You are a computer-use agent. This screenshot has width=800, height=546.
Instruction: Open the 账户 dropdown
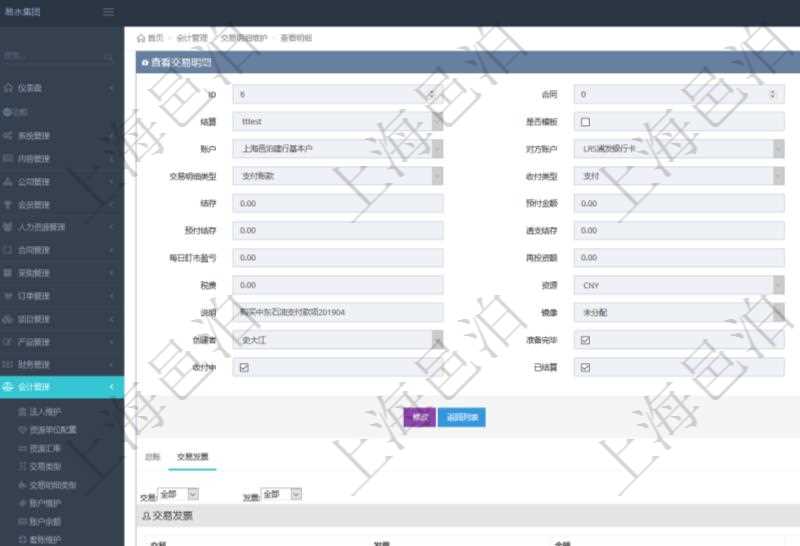click(x=338, y=149)
